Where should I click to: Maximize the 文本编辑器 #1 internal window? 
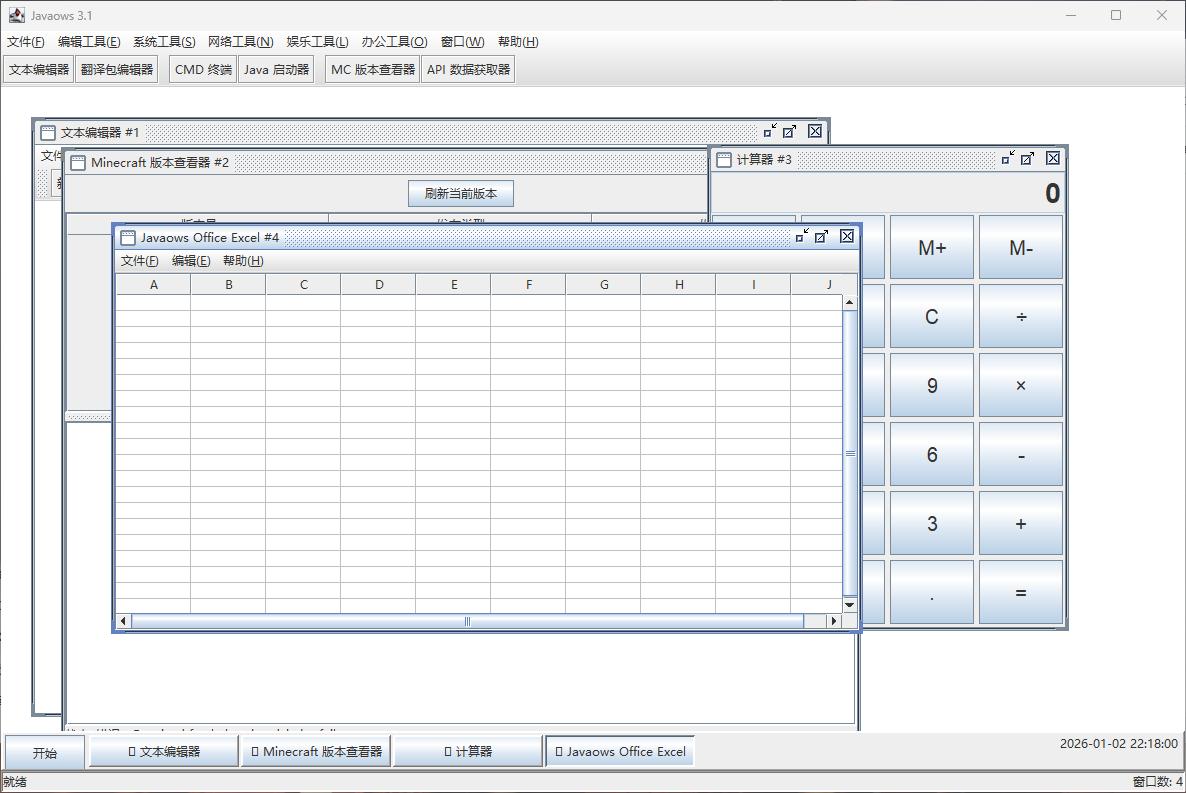[x=790, y=131]
